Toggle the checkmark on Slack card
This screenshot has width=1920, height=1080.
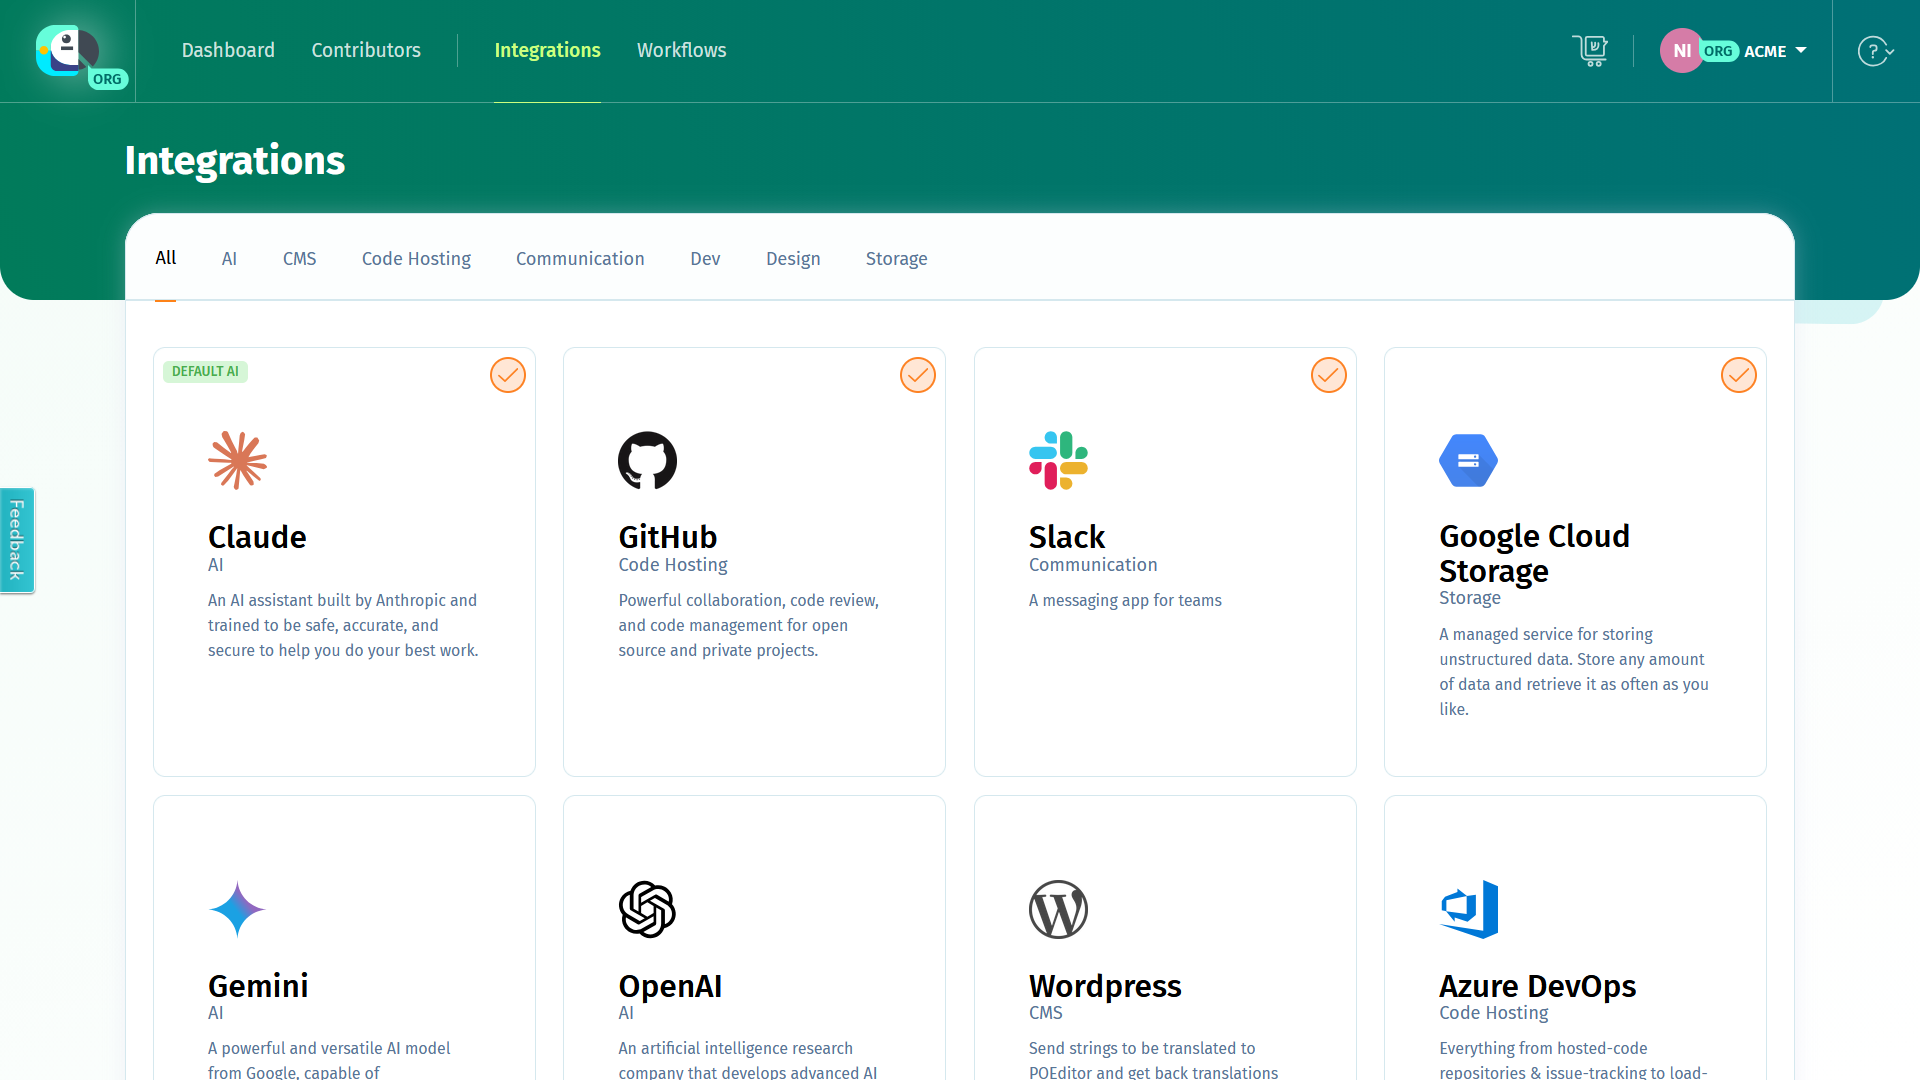point(1328,375)
